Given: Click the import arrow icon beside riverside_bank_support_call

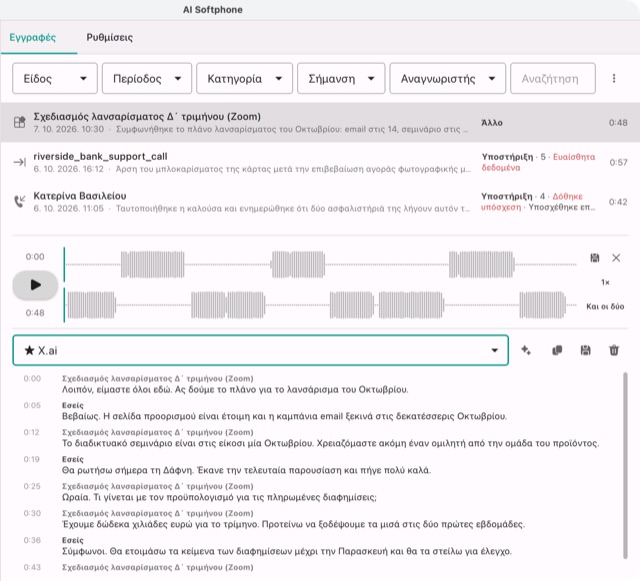Looking at the screenshot, I should point(19,162).
